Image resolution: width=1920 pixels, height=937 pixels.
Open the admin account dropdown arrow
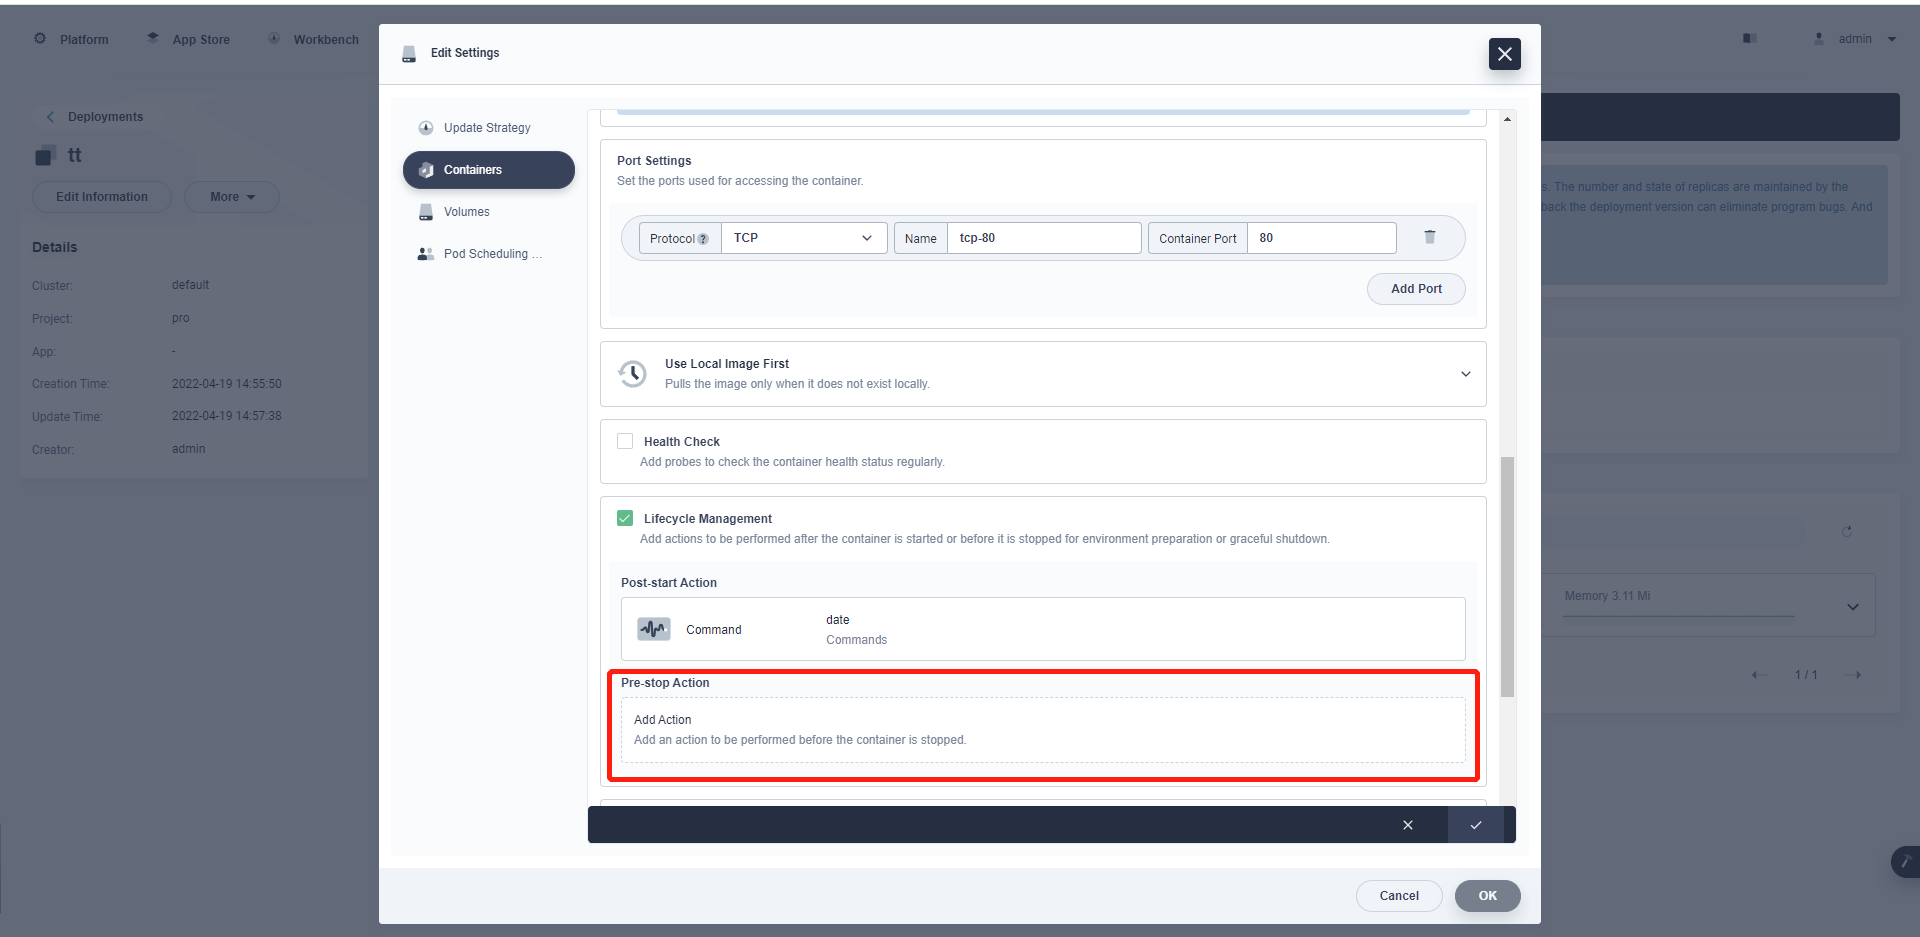1892,39
